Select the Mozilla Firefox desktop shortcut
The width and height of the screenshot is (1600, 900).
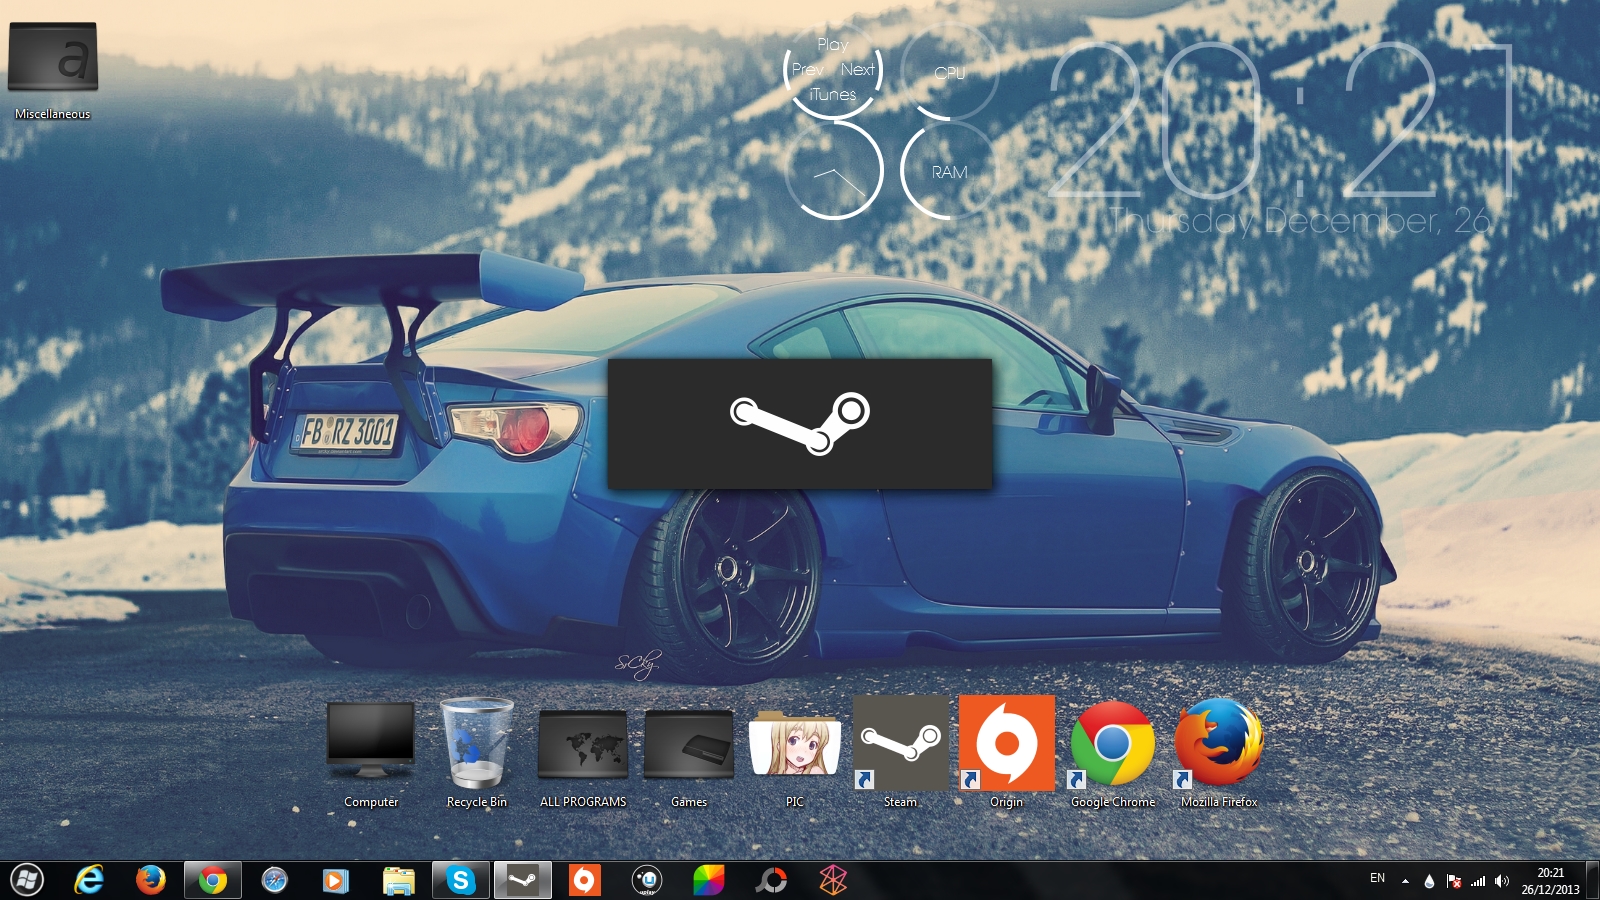(x=1219, y=753)
